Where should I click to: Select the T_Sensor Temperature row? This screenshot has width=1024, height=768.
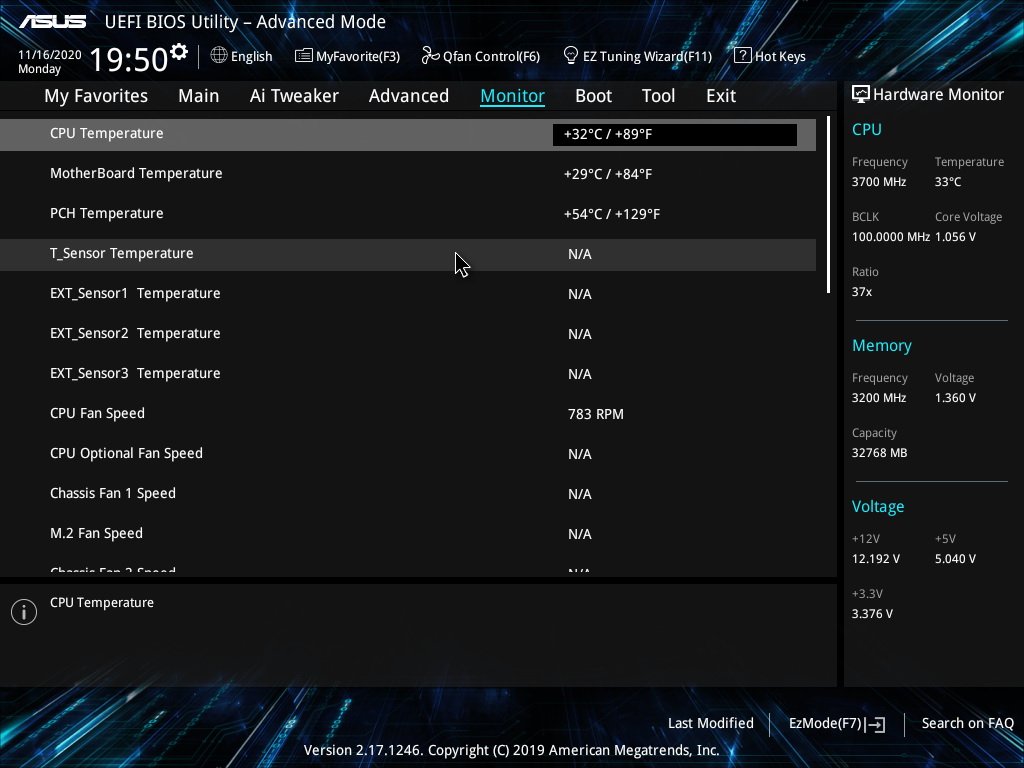[408, 254]
